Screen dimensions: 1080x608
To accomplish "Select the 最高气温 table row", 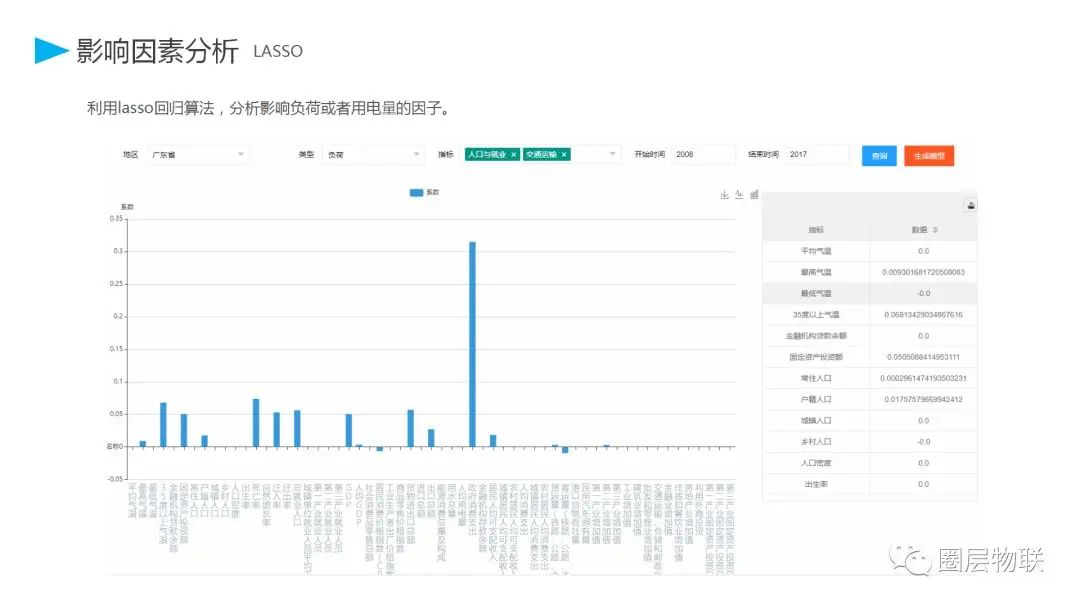I will click(x=869, y=273).
